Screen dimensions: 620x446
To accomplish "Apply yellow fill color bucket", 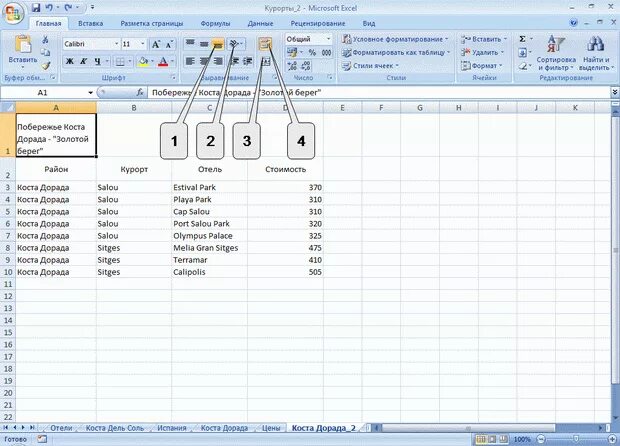I will (x=143, y=61).
